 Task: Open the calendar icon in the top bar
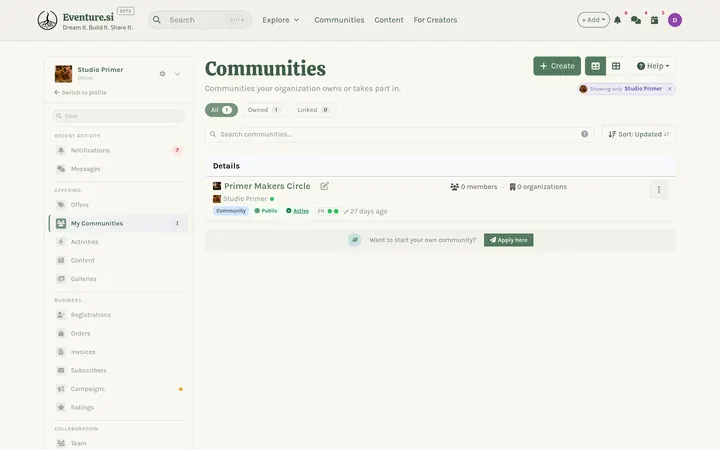[x=654, y=20]
